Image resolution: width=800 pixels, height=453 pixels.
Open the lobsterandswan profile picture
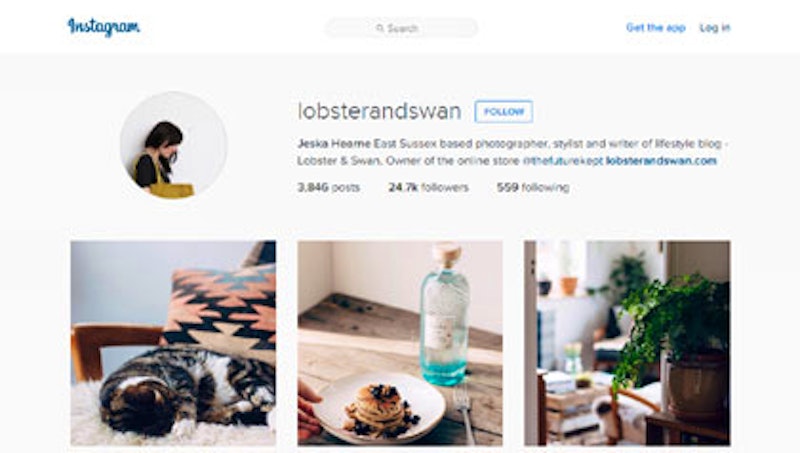[173, 145]
